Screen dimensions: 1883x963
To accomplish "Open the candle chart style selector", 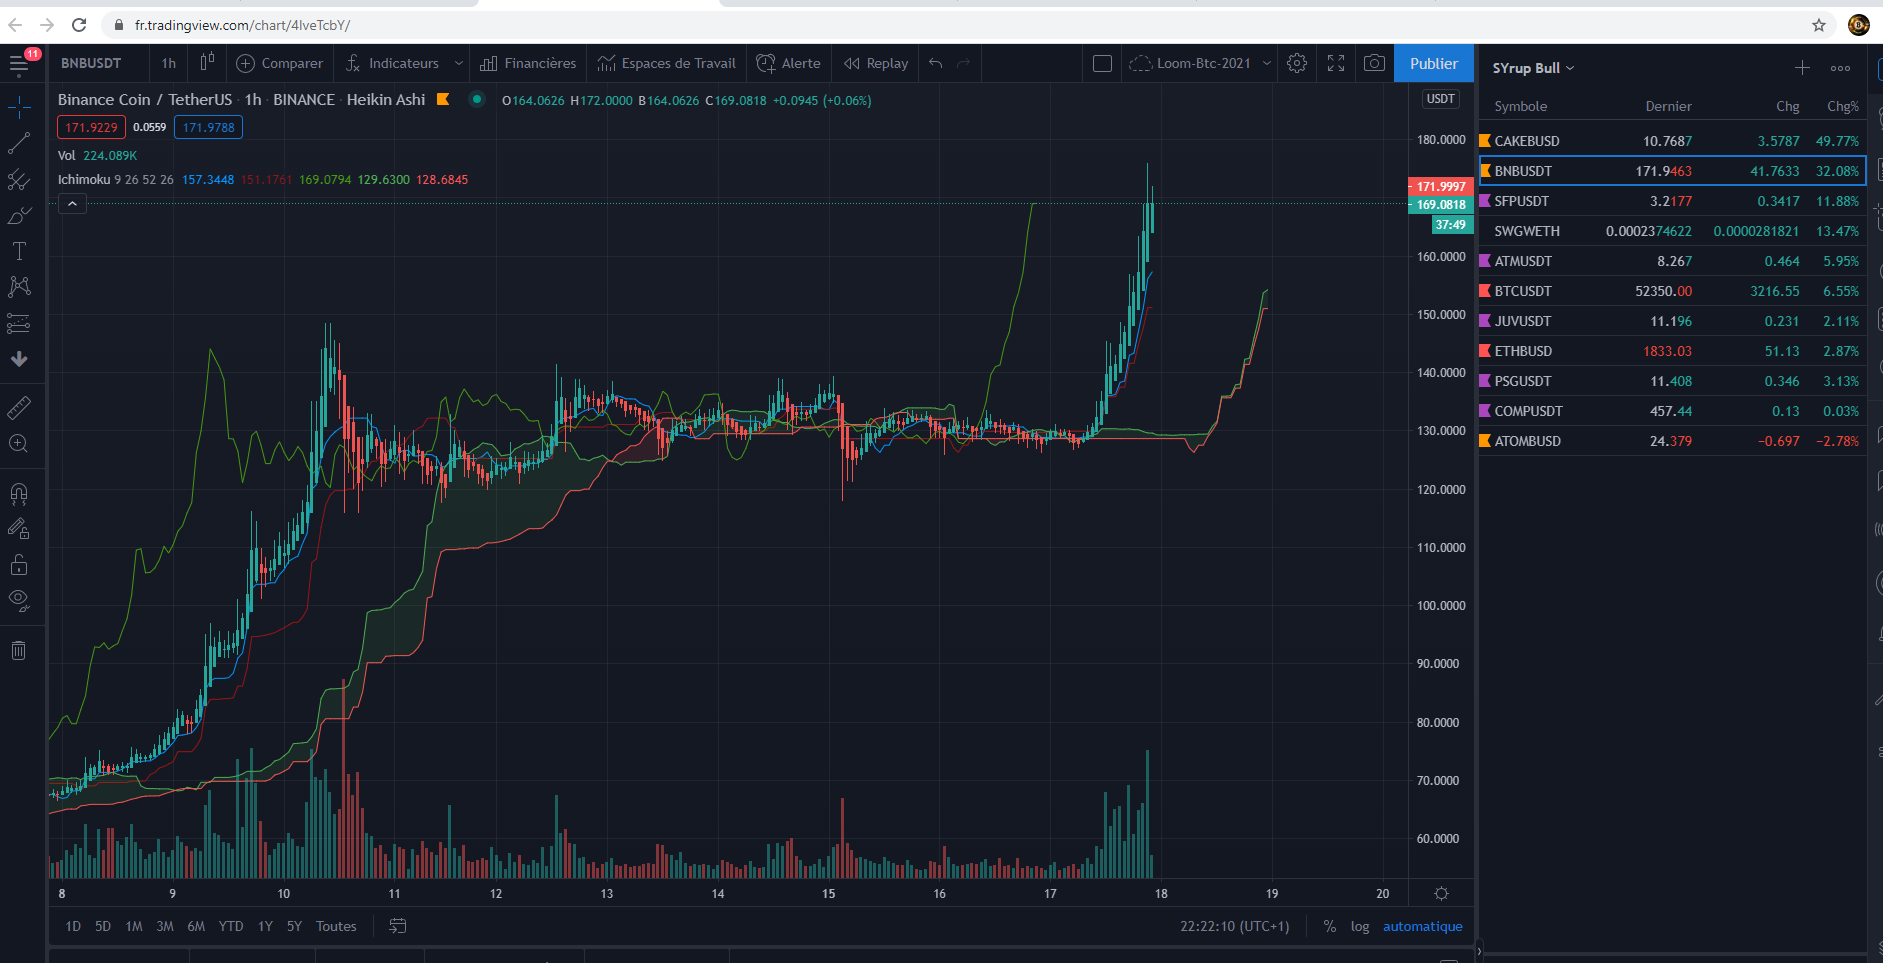I will [207, 63].
